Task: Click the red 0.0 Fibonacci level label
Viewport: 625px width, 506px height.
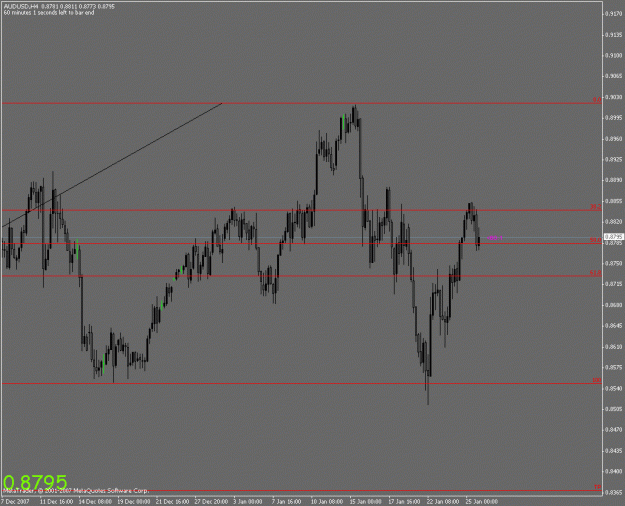Action: [x=597, y=100]
